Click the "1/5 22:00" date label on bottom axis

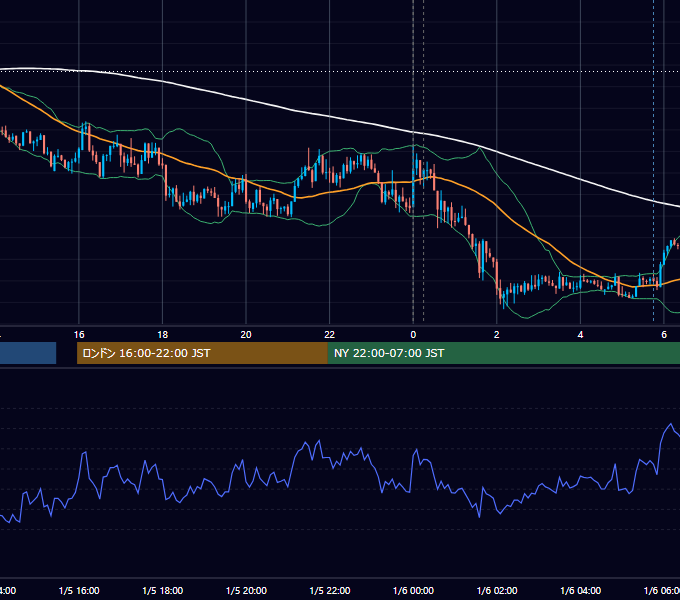click(330, 590)
